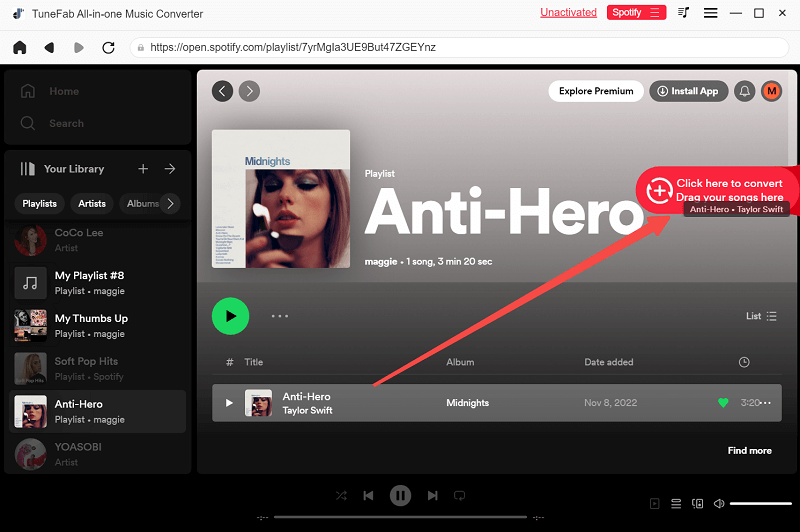Image resolution: width=800 pixels, height=532 pixels.
Task: Click the browser home icon
Action: click(19, 47)
